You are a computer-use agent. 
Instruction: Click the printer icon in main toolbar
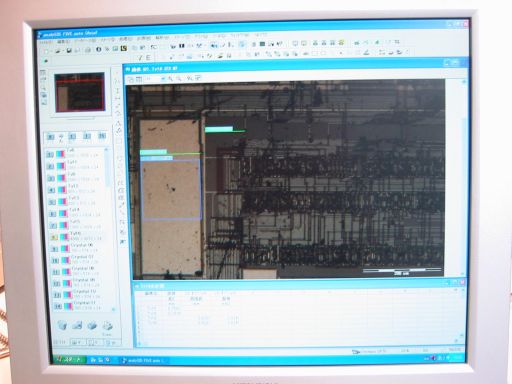tap(88, 51)
